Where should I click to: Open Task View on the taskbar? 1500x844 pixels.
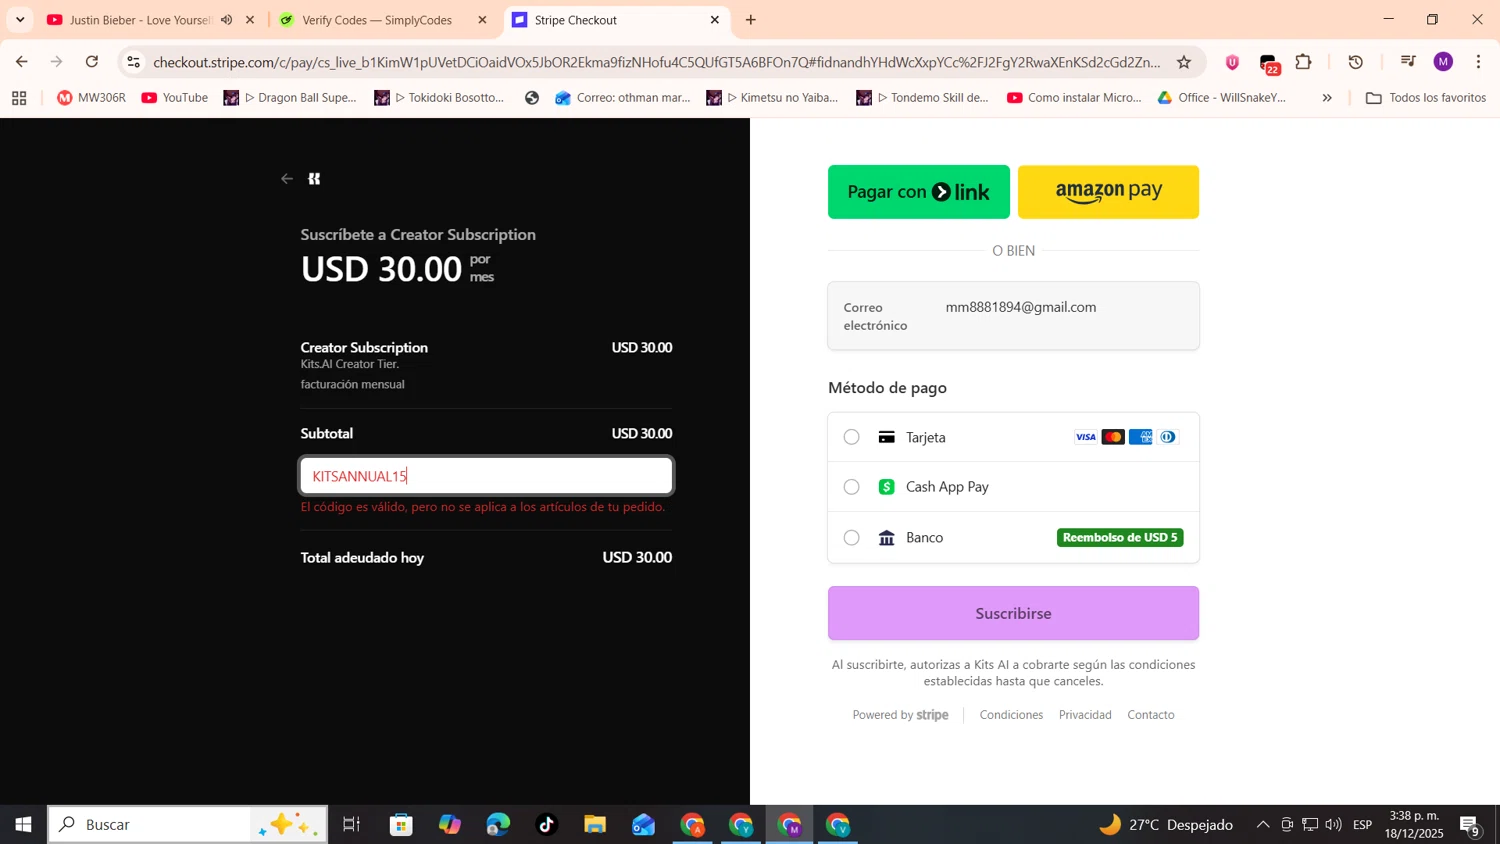pyautogui.click(x=351, y=825)
